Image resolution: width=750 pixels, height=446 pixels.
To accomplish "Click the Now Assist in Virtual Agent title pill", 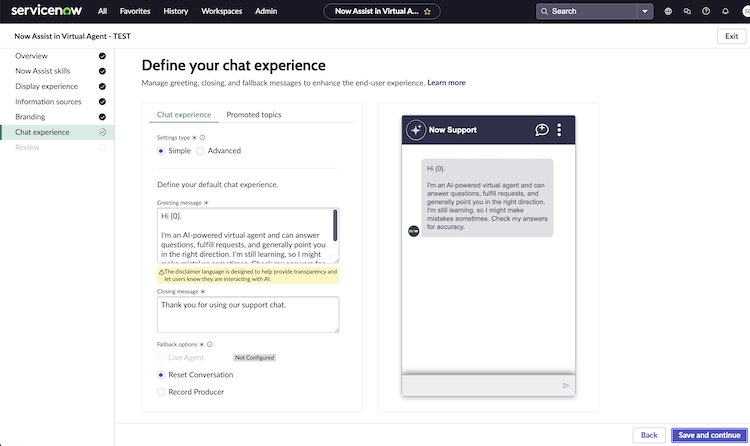I will 382,11.
